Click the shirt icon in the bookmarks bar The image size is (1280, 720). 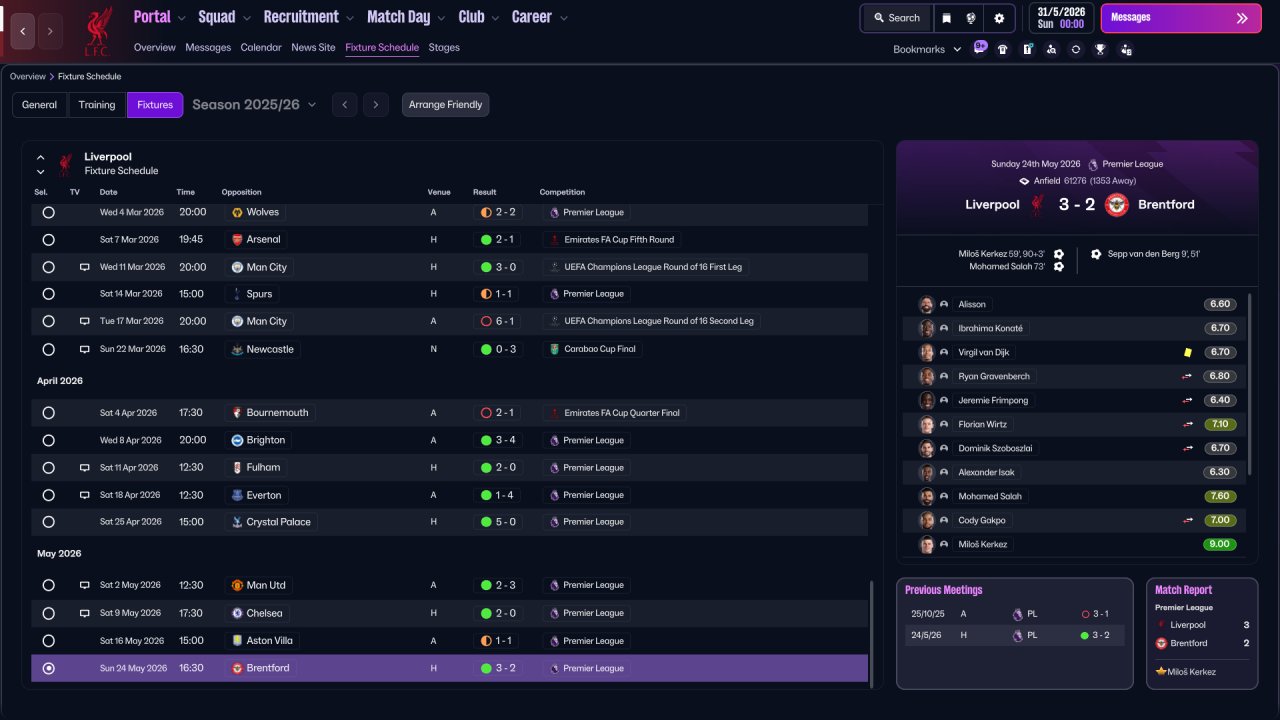pos(1003,49)
